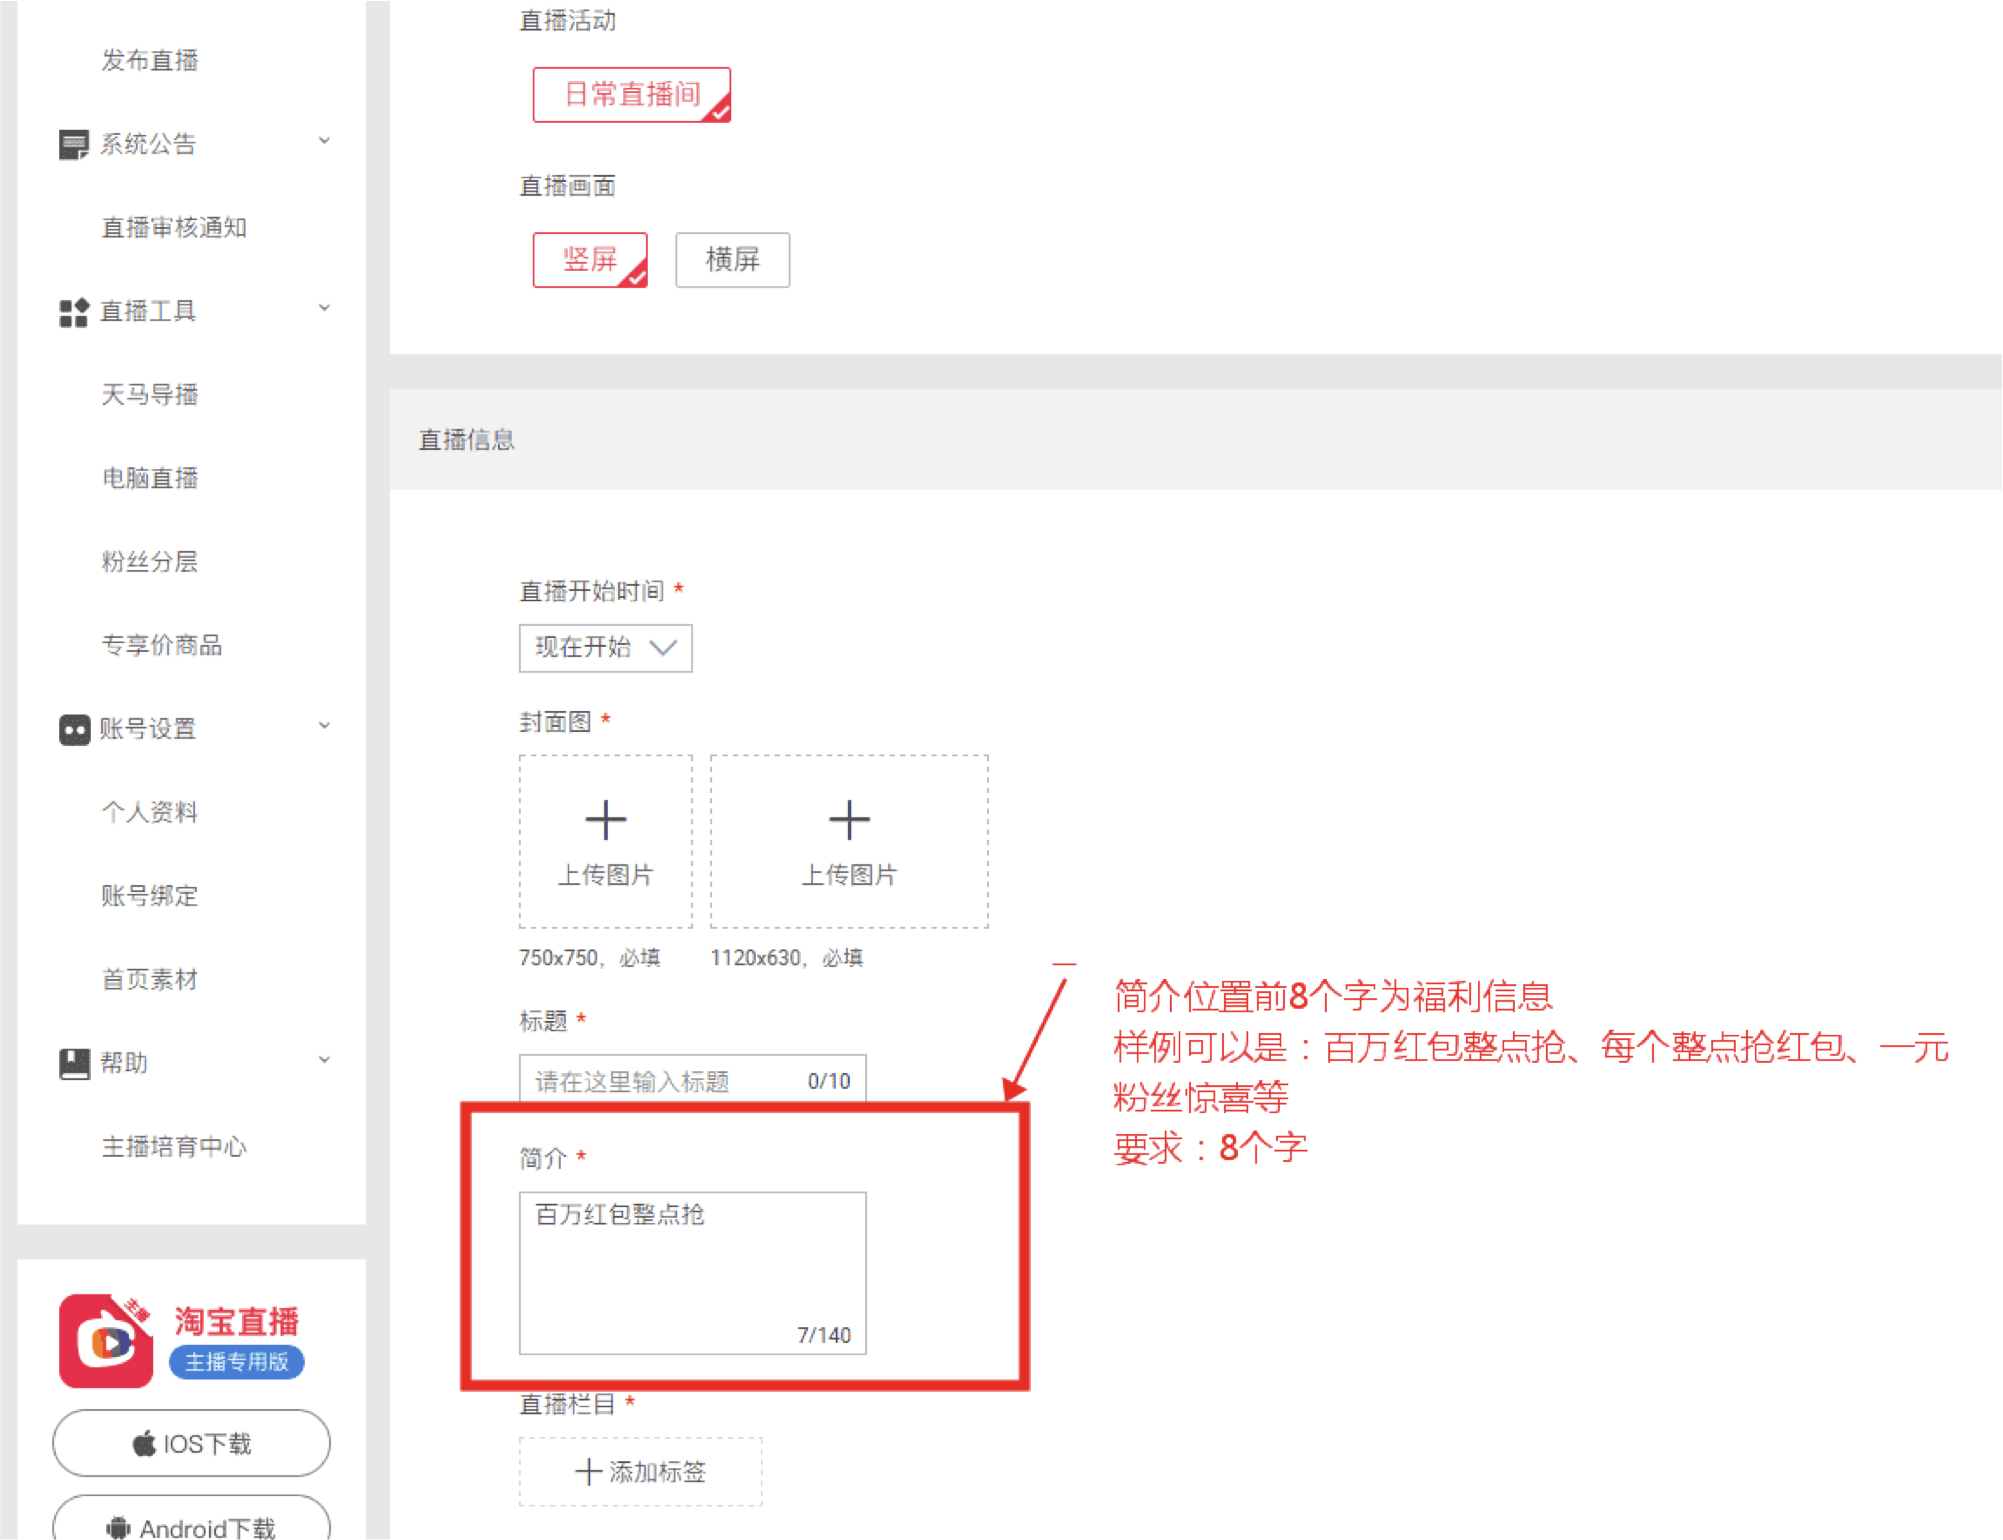The height and width of the screenshot is (1540, 2003).
Task: Click the 系统公告 menu header text
Action: 147,145
